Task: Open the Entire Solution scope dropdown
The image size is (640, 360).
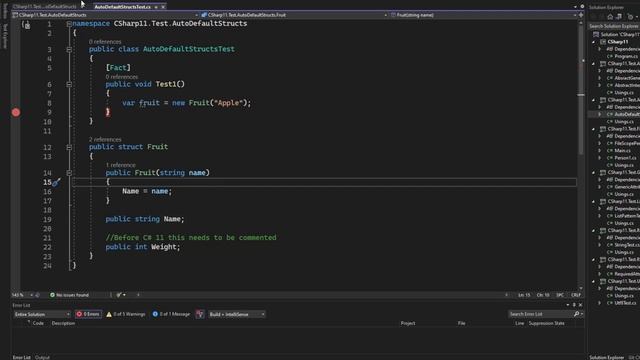Action: coord(42,314)
